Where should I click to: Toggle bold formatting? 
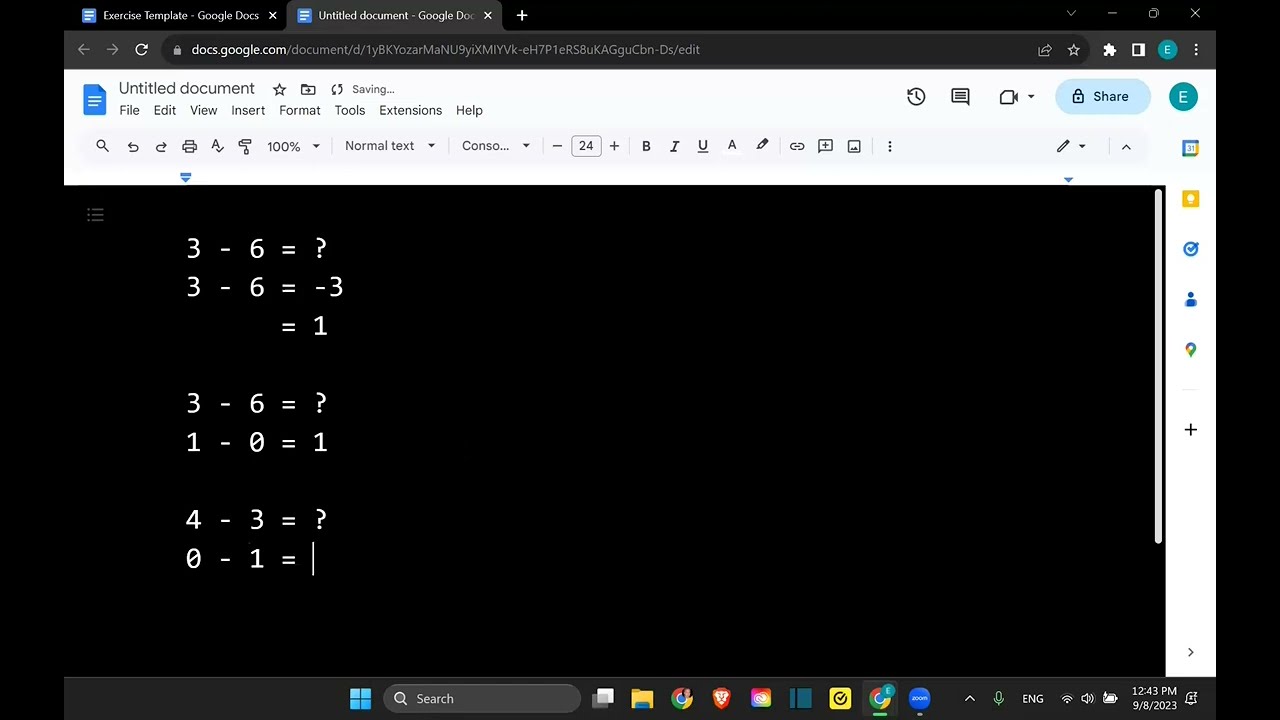[646, 146]
